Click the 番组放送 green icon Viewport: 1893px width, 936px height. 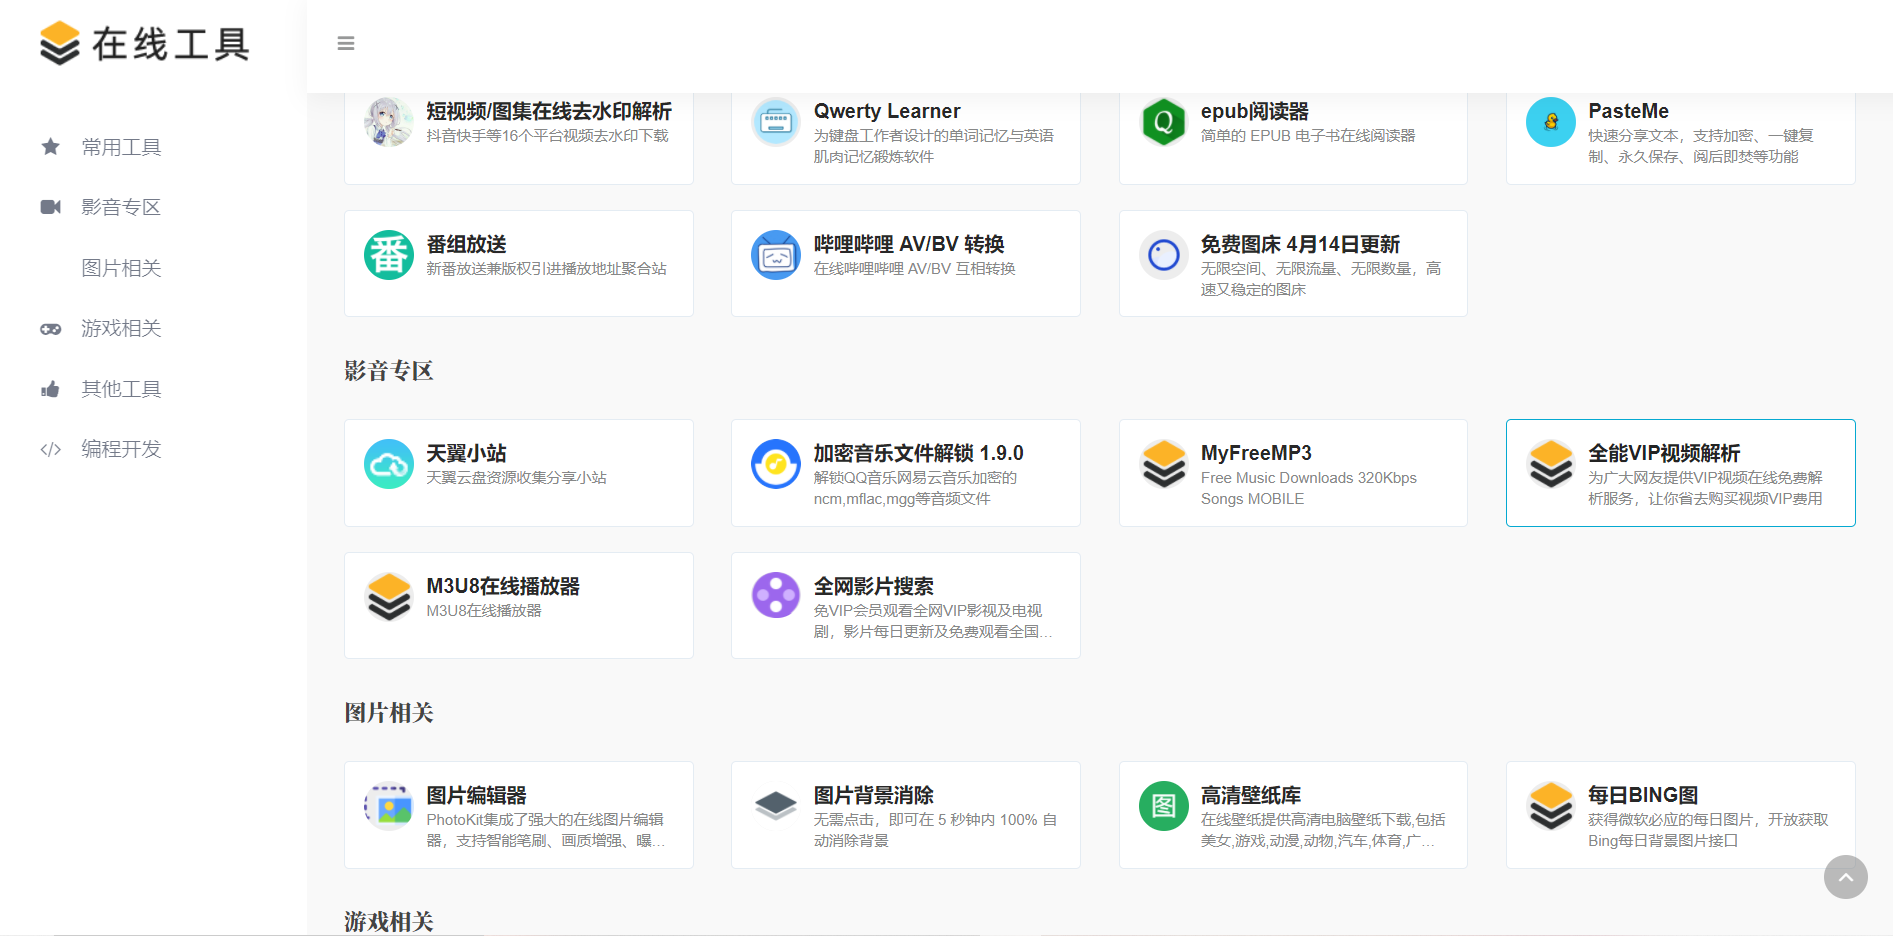[389, 256]
